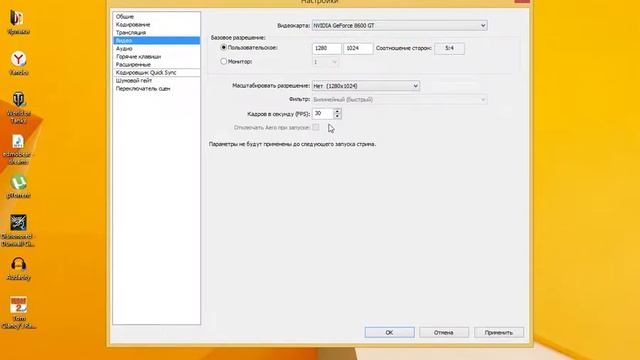Open the music file icon on desktop
This screenshot has width=640, height=360.
pyautogui.click(x=18, y=149)
